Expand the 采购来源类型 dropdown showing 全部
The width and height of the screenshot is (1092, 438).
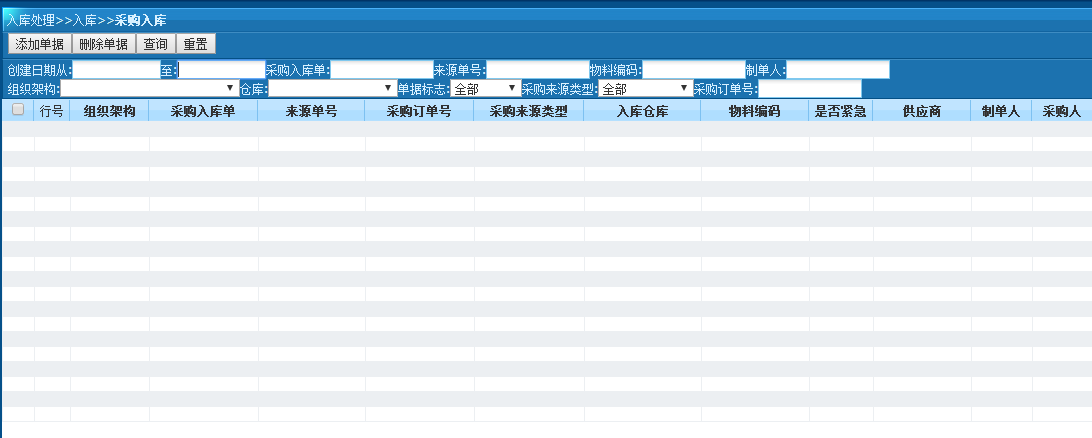646,89
